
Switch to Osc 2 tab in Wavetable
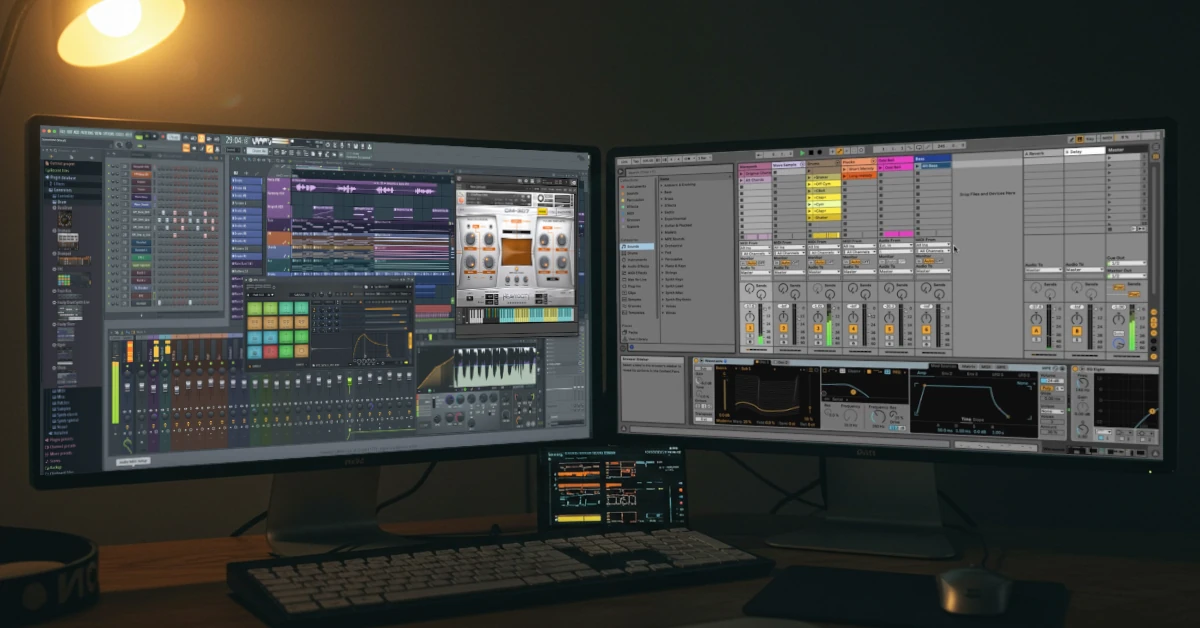[783, 362]
